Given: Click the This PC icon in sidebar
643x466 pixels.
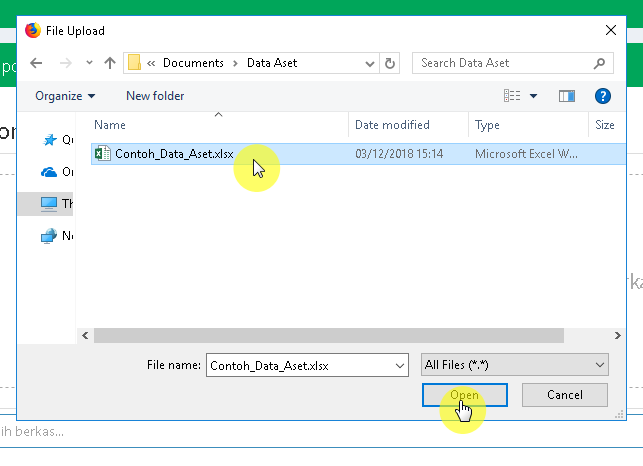Looking at the screenshot, I should click(x=49, y=203).
